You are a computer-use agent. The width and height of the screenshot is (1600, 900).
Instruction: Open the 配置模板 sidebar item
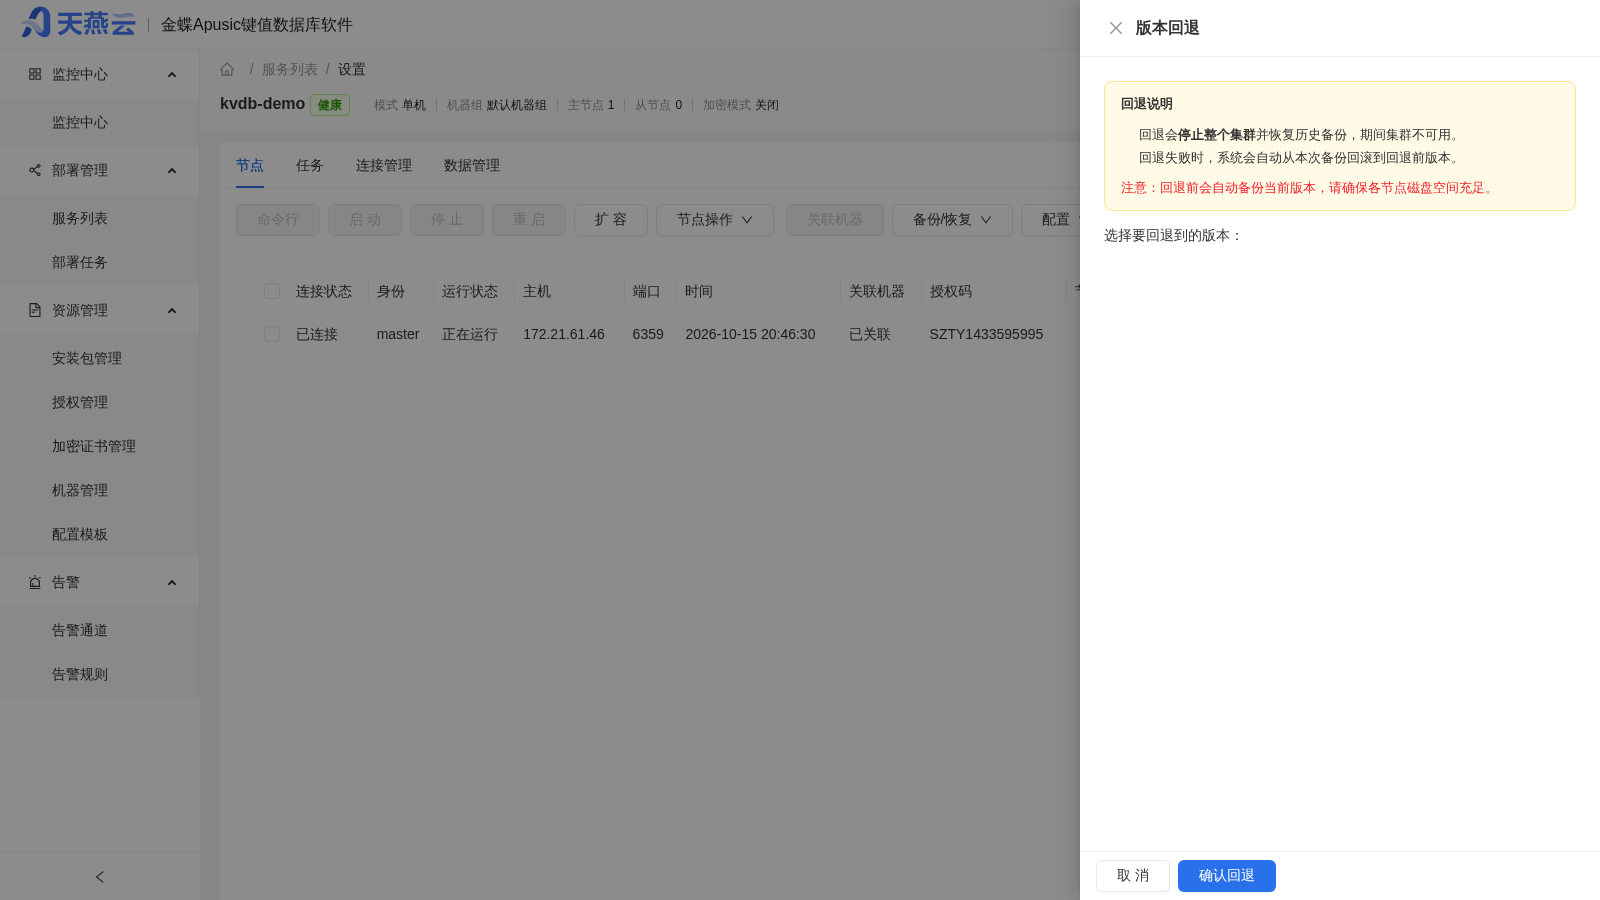[100, 534]
